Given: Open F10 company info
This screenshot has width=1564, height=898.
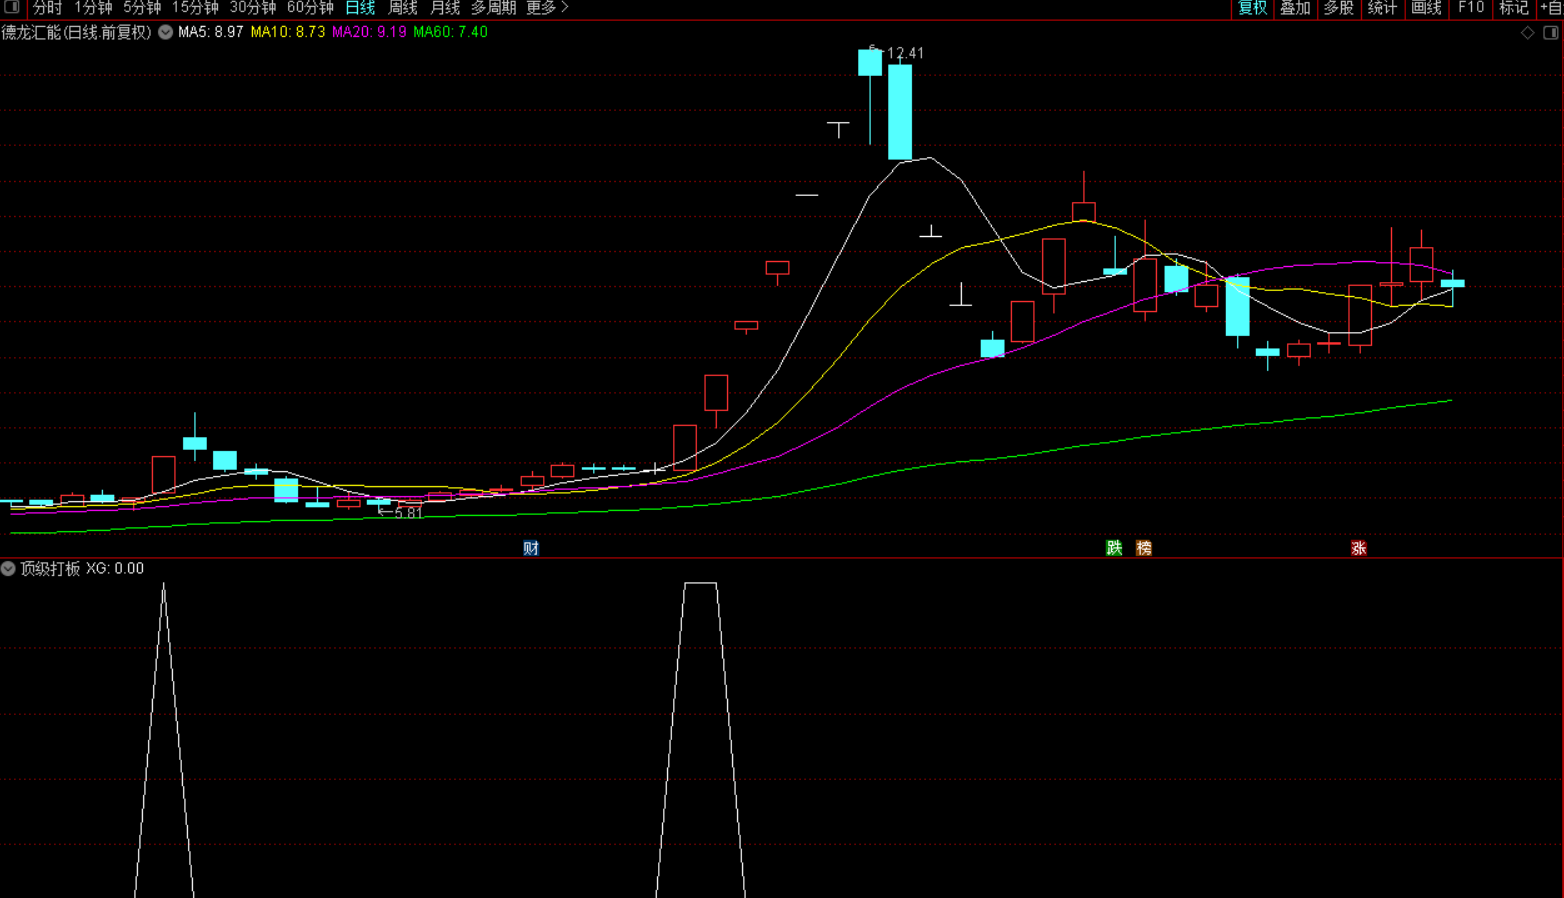Looking at the screenshot, I should pyautogui.click(x=1471, y=8).
